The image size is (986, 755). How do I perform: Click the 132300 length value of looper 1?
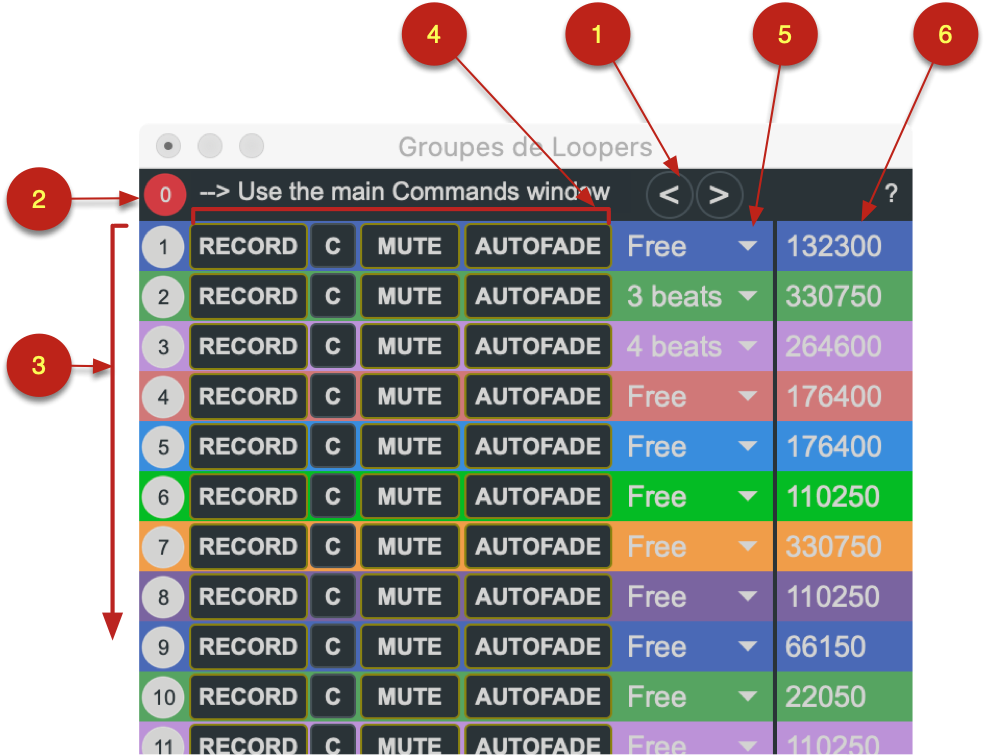tap(834, 246)
